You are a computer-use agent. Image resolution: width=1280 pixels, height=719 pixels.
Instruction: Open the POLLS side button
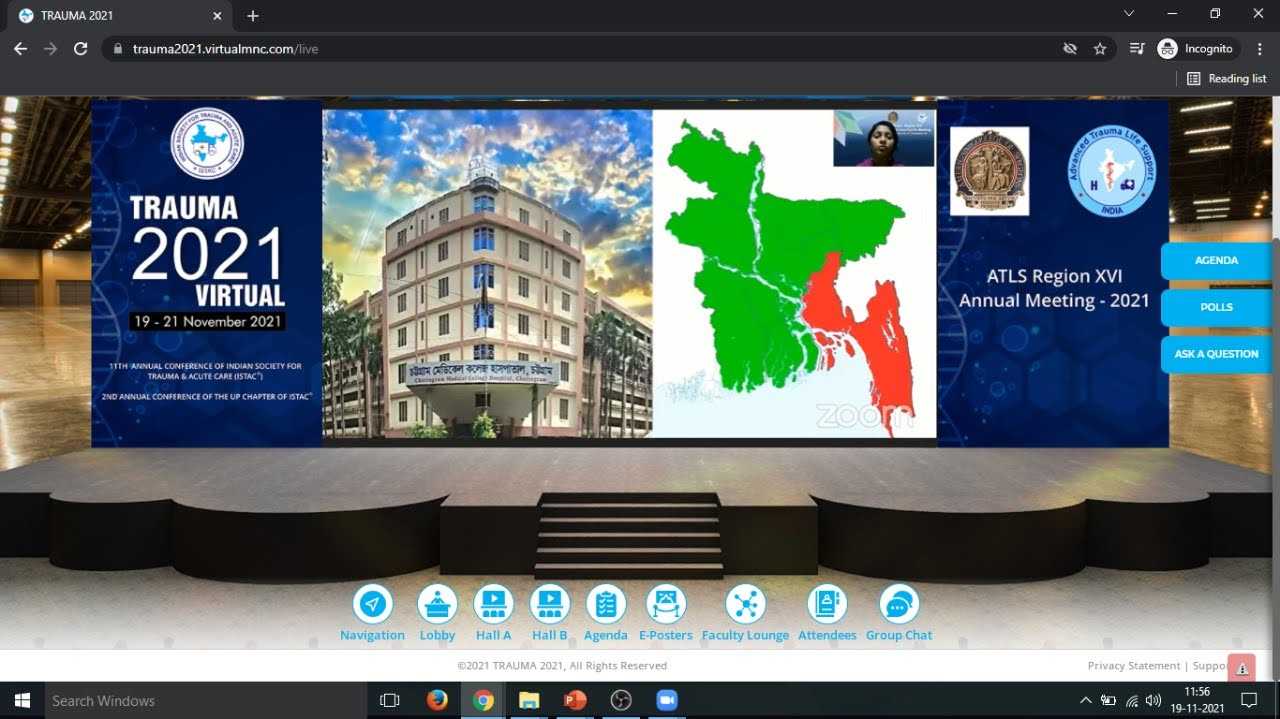pos(1217,308)
